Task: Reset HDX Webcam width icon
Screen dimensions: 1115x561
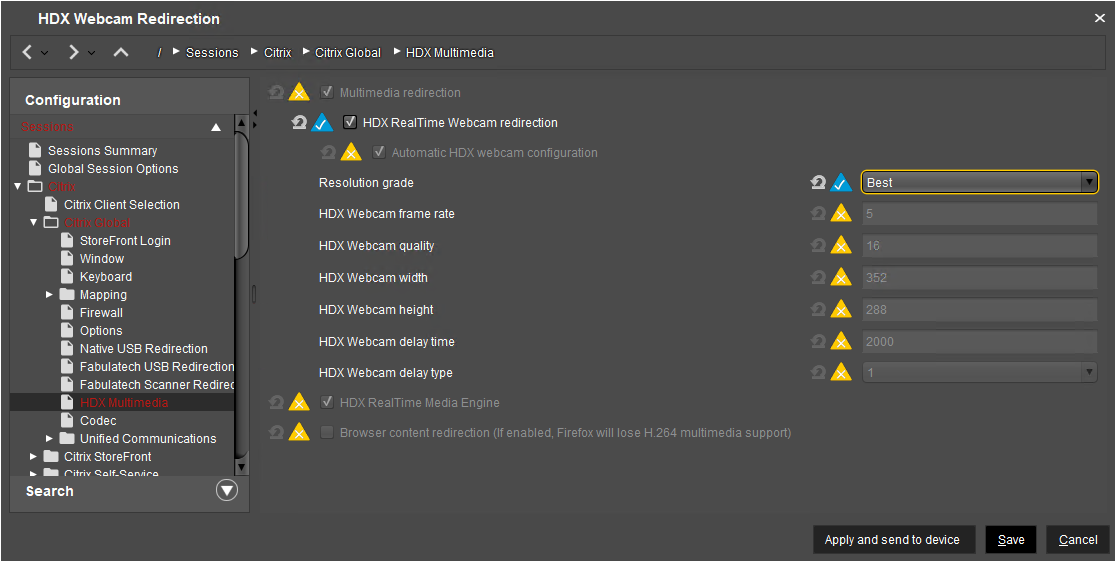Action: coord(818,277)
